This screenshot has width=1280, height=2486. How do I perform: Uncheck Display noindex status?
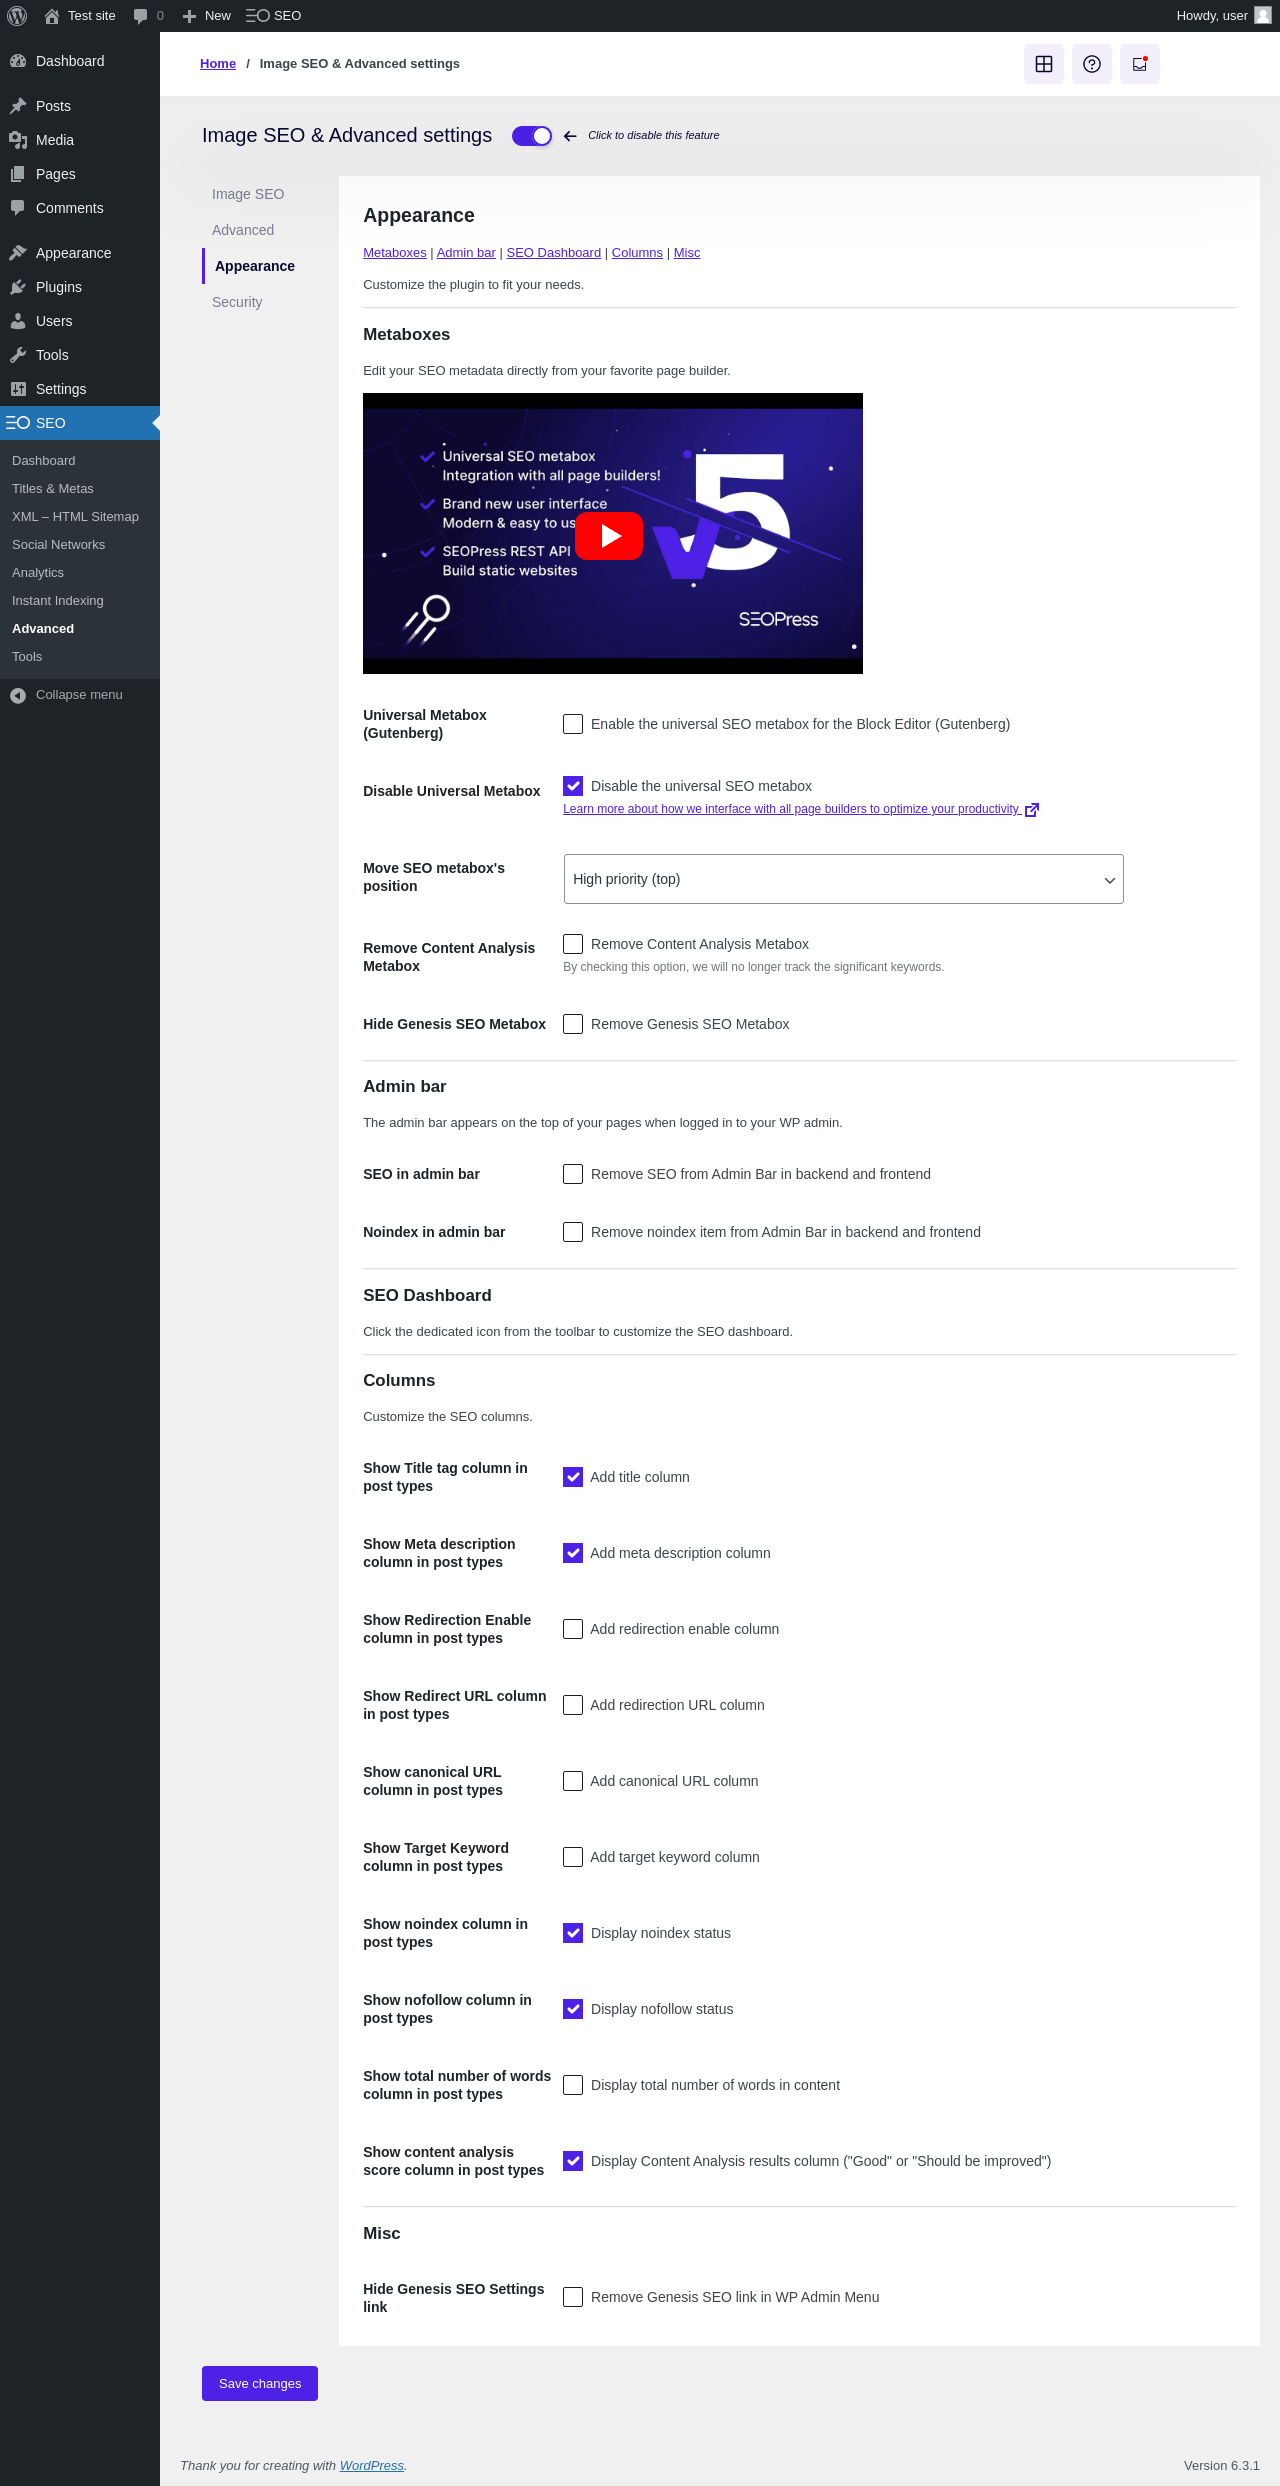tap(573, 1933)
